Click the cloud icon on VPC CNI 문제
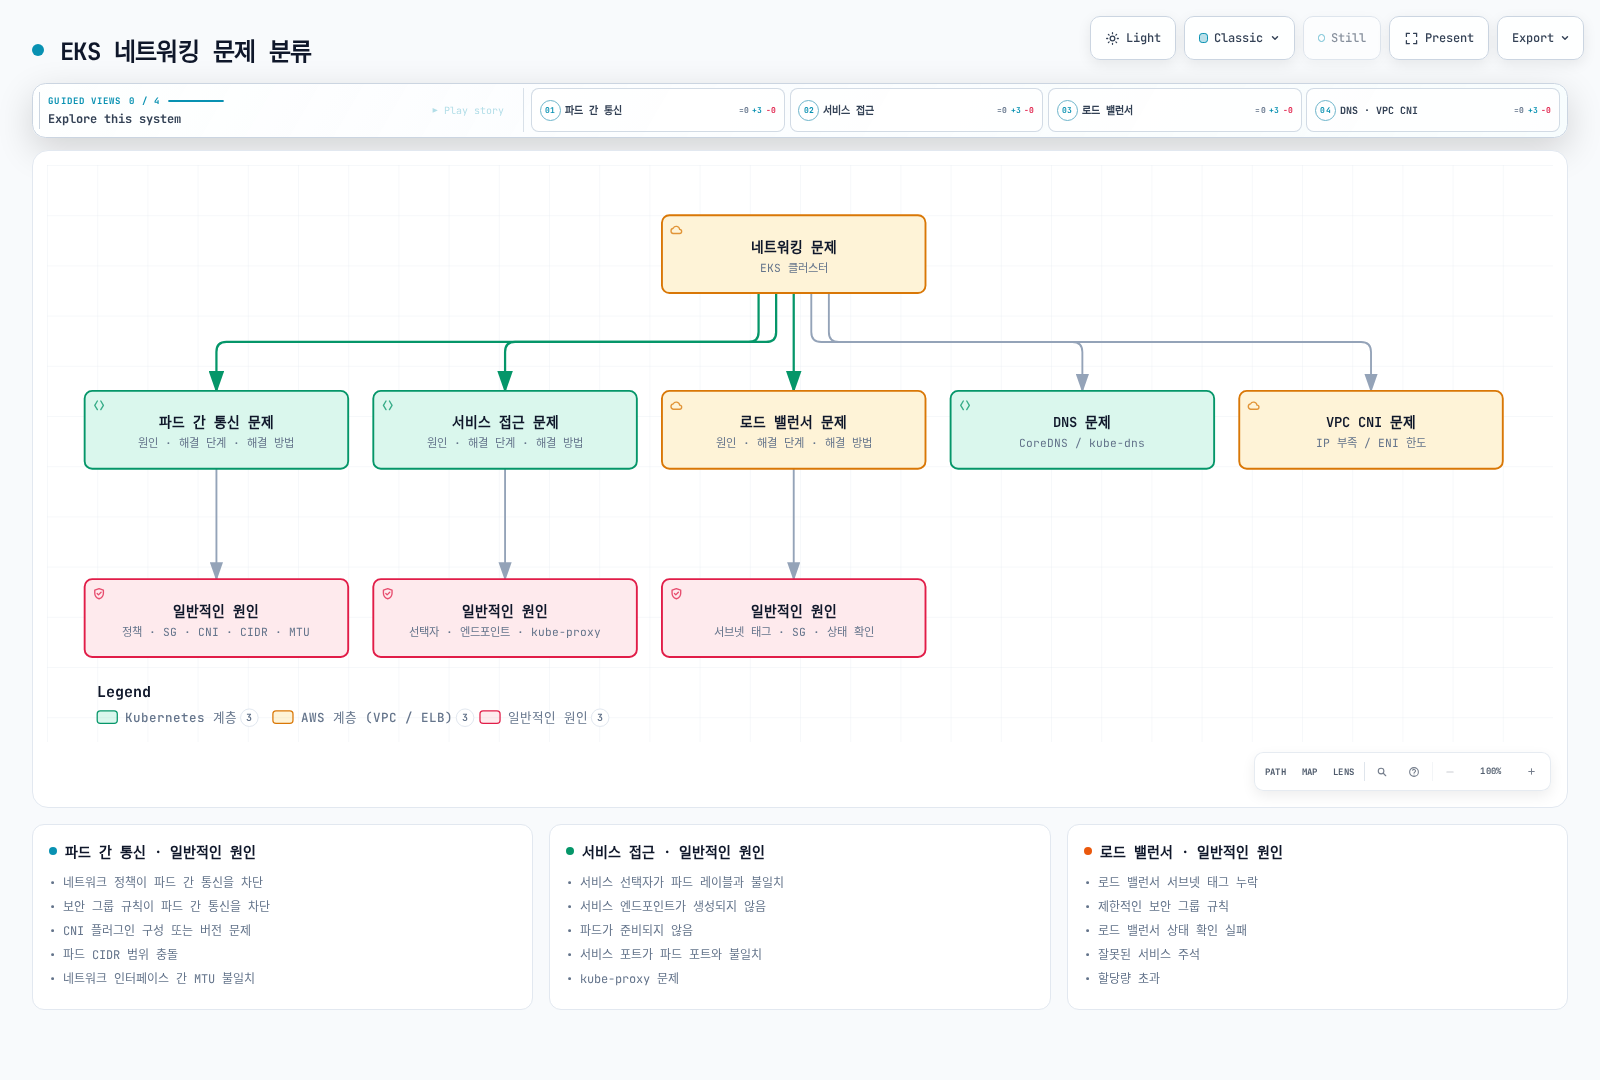The width and height of the screenshot is (1600, 1080). pos(1253,406)
